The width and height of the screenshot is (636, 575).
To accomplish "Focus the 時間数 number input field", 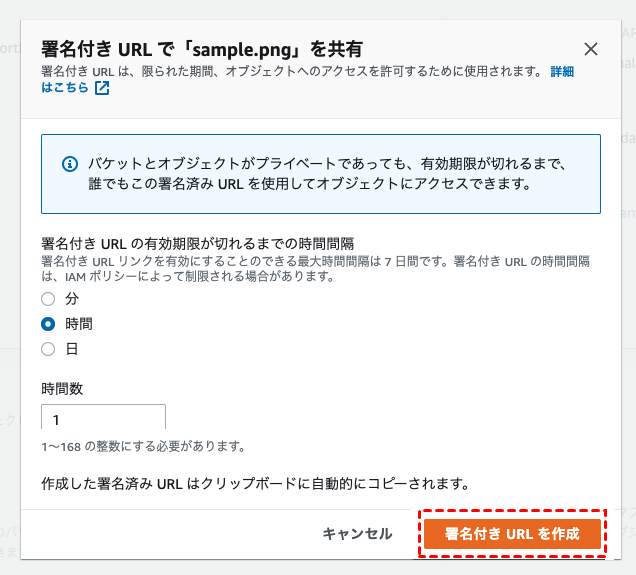I will tap(103, 419).
